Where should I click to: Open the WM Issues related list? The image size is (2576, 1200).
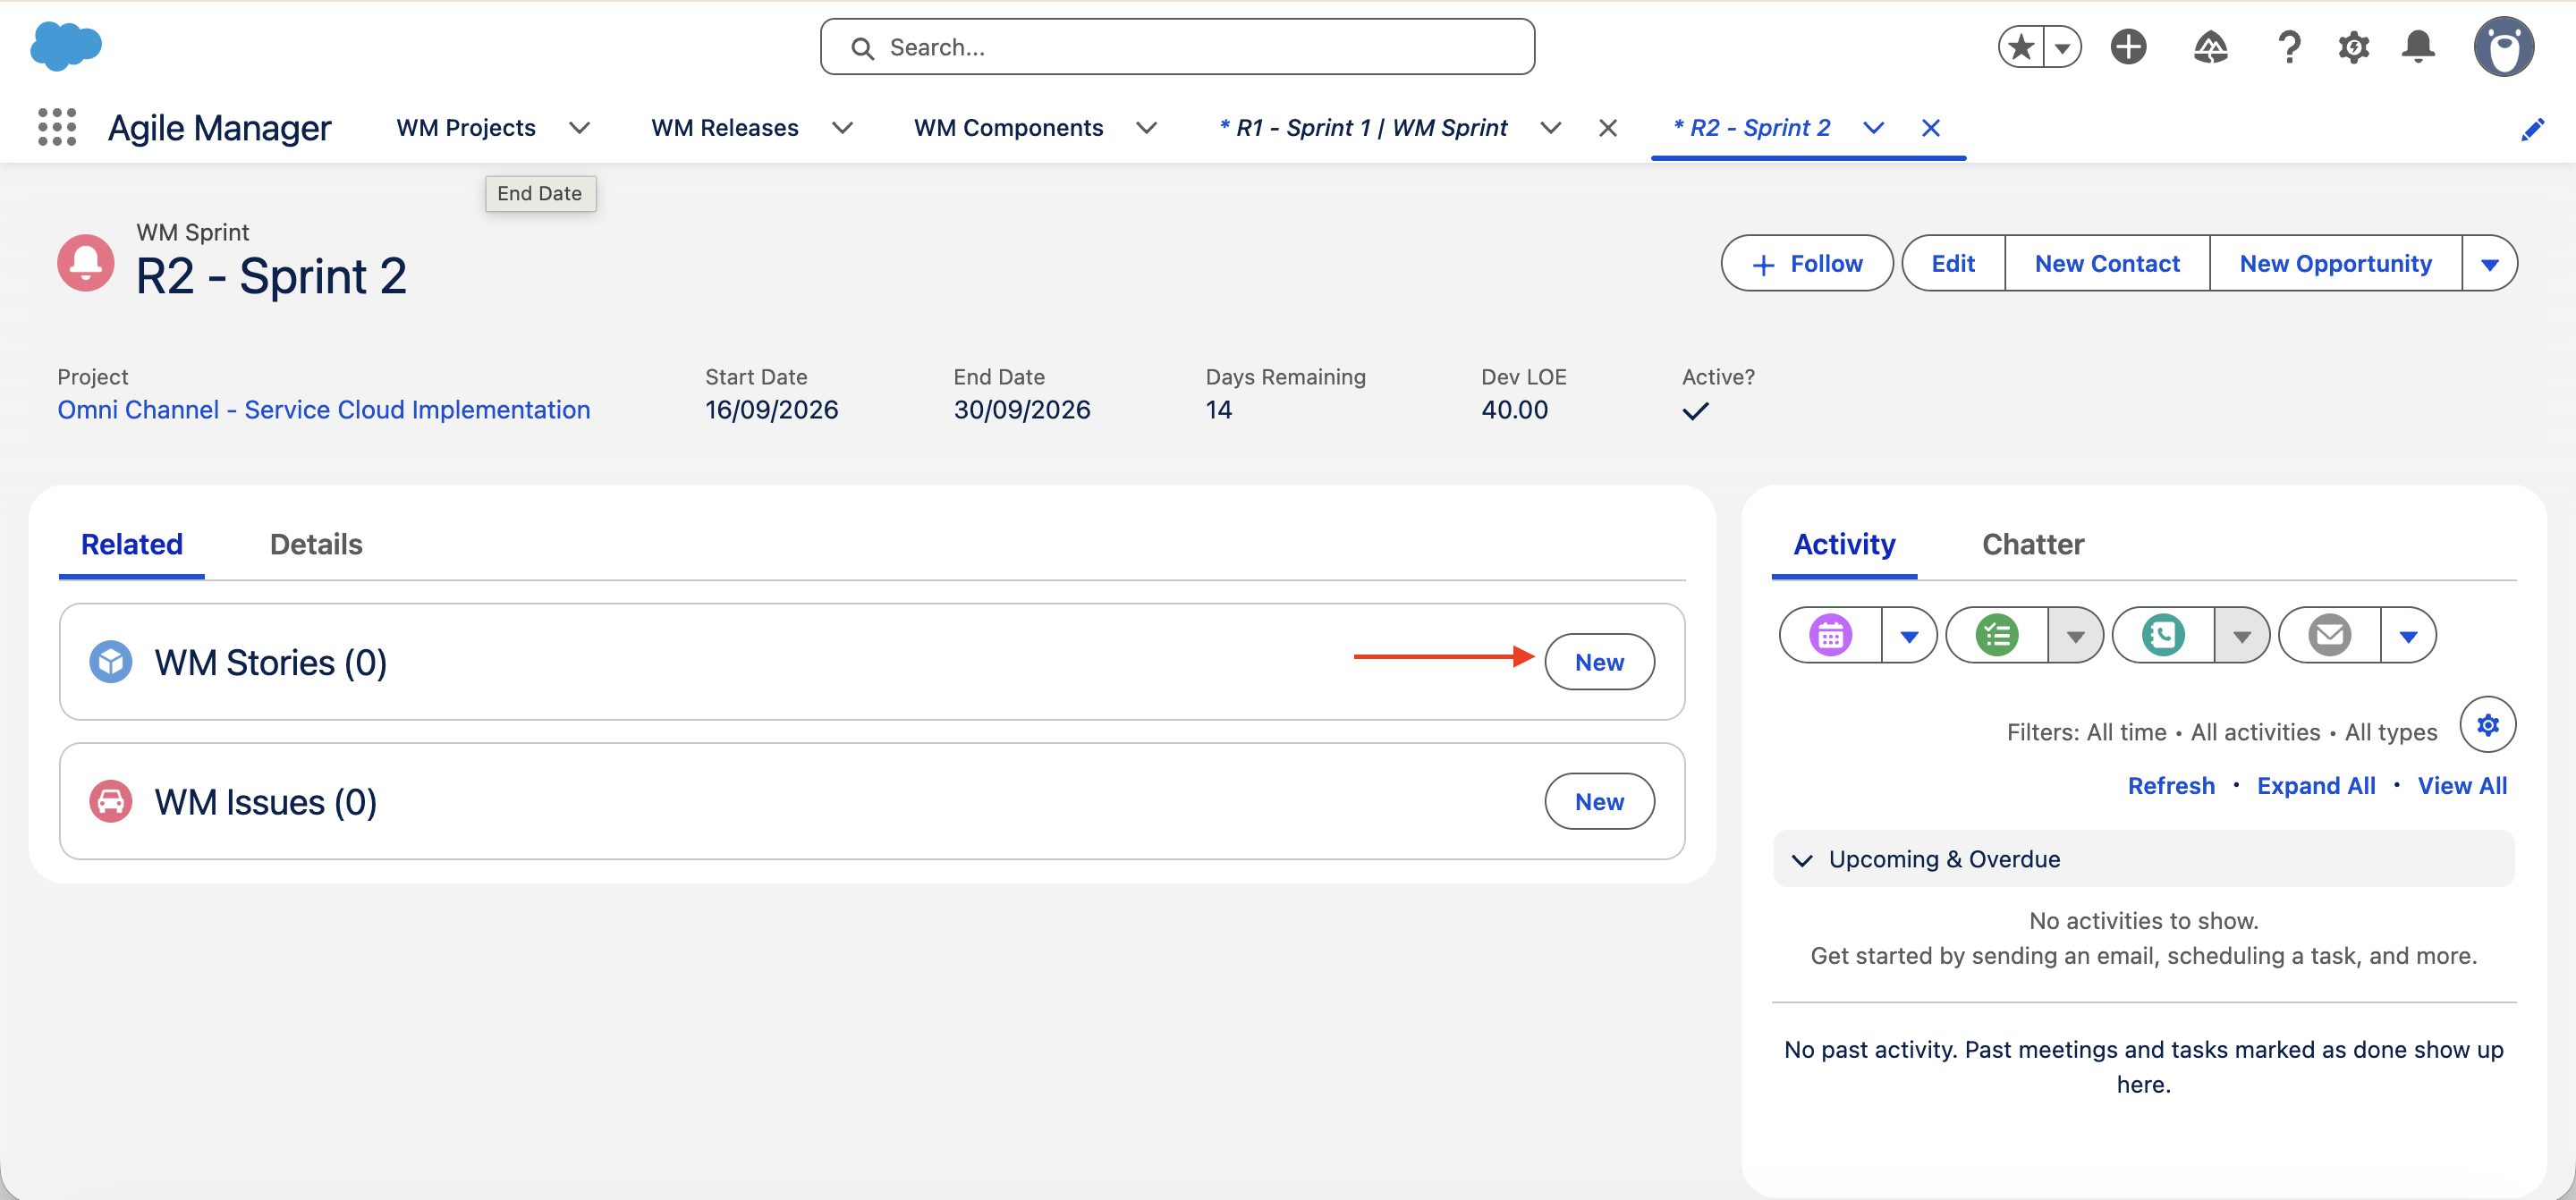pyautogui.click(x=265, y=801)
